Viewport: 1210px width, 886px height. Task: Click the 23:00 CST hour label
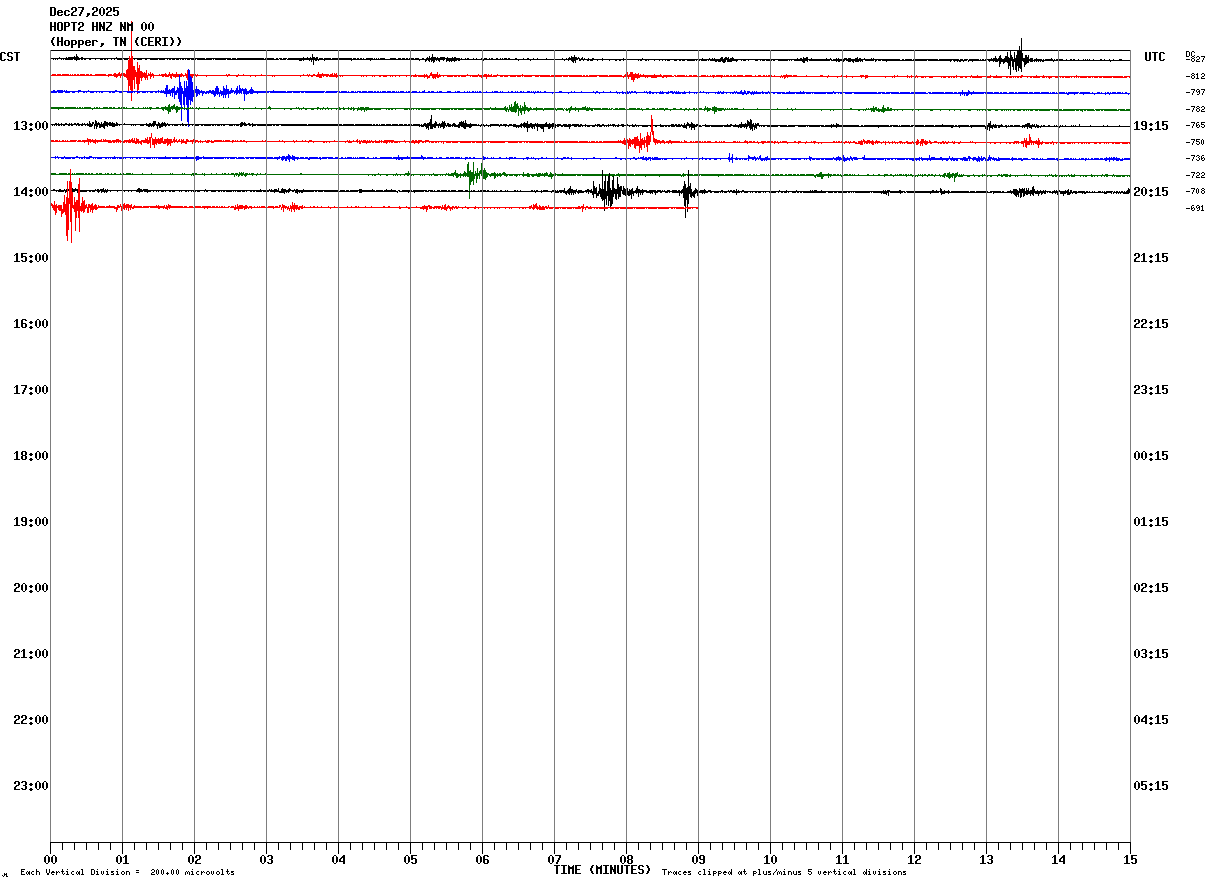point(31,786)
